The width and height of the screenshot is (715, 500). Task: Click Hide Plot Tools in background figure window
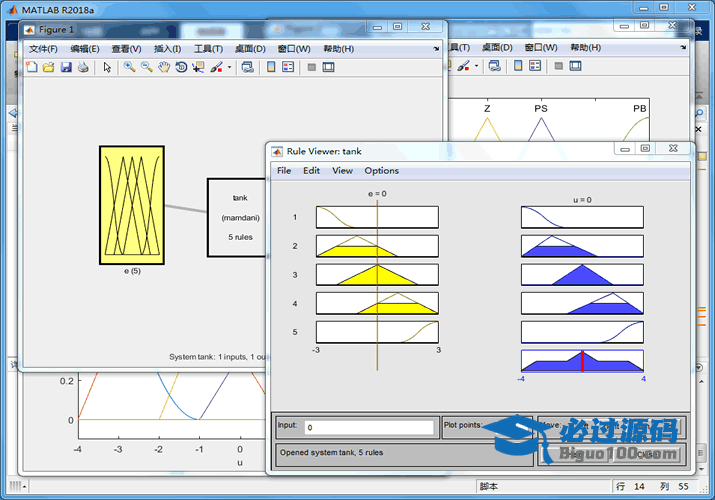(x=559, y=66)
